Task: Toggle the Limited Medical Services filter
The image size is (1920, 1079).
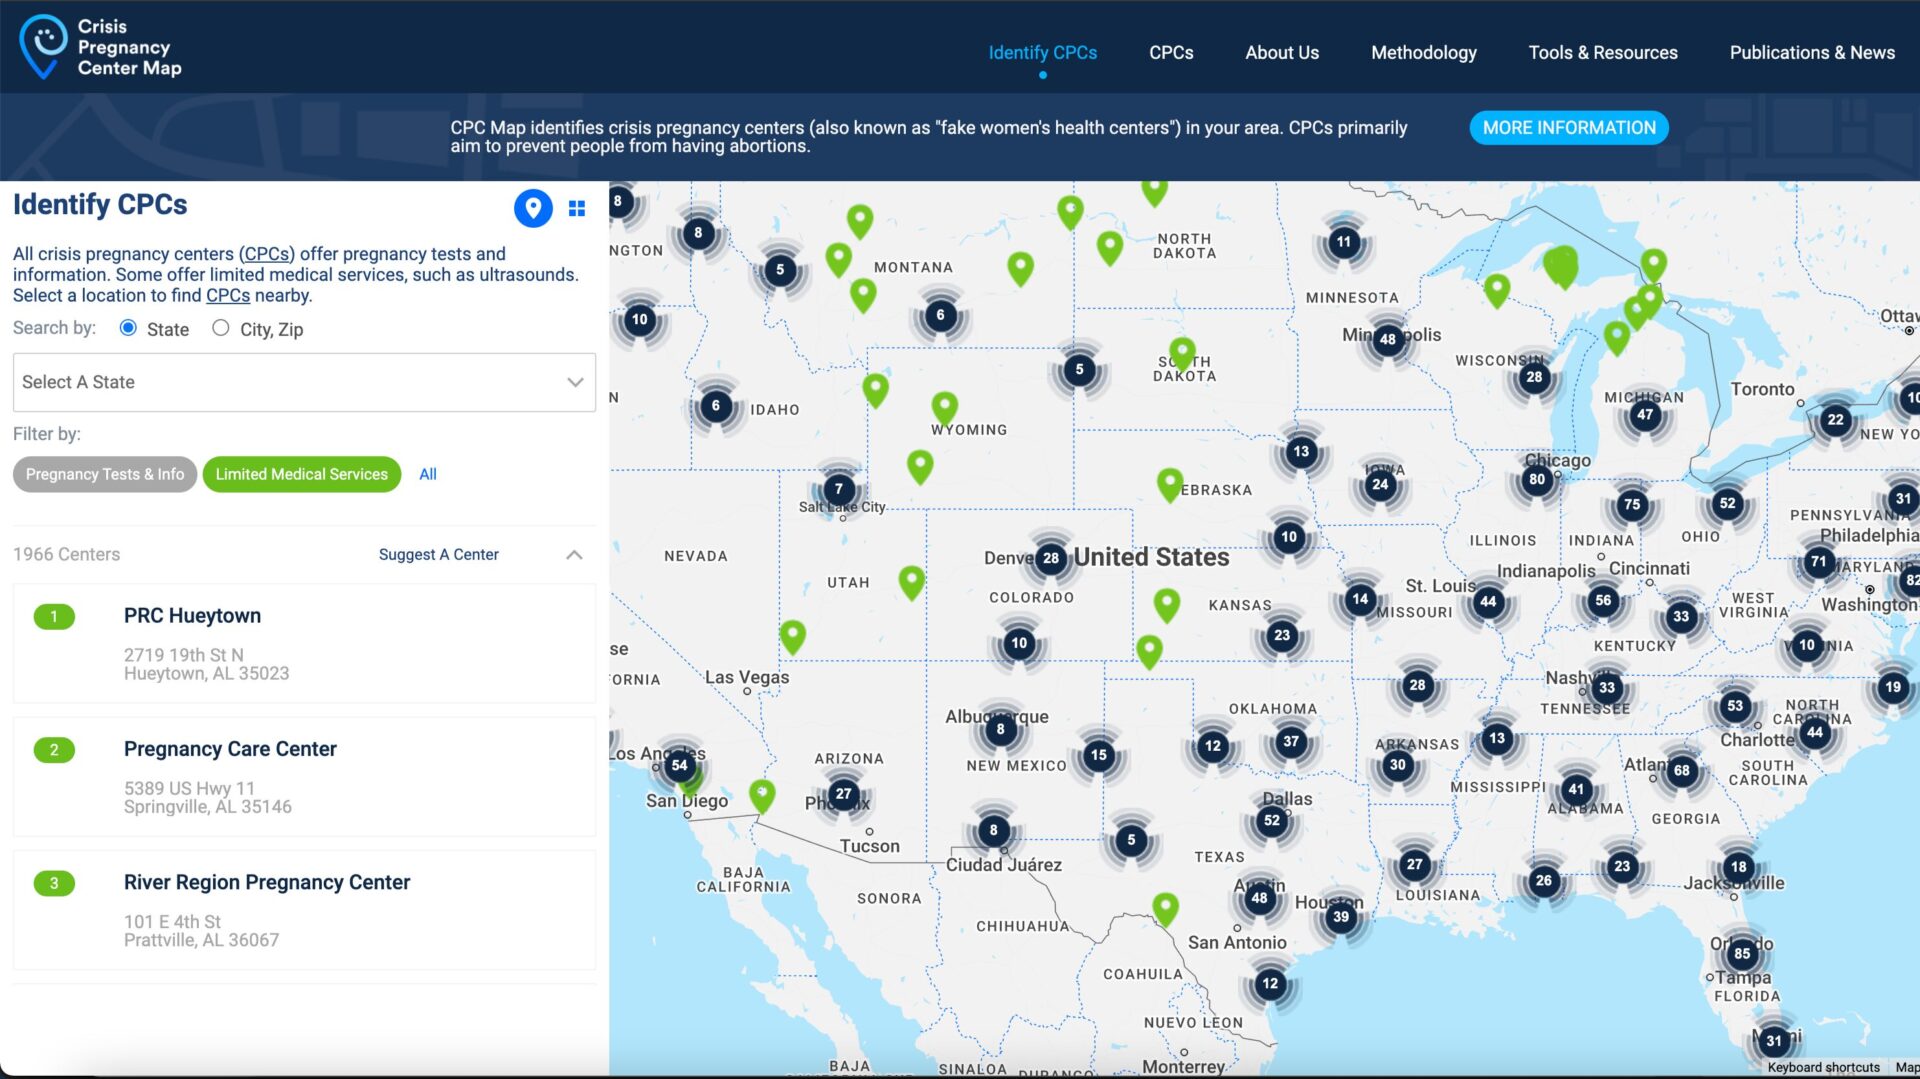Action: tap(301, 474)
